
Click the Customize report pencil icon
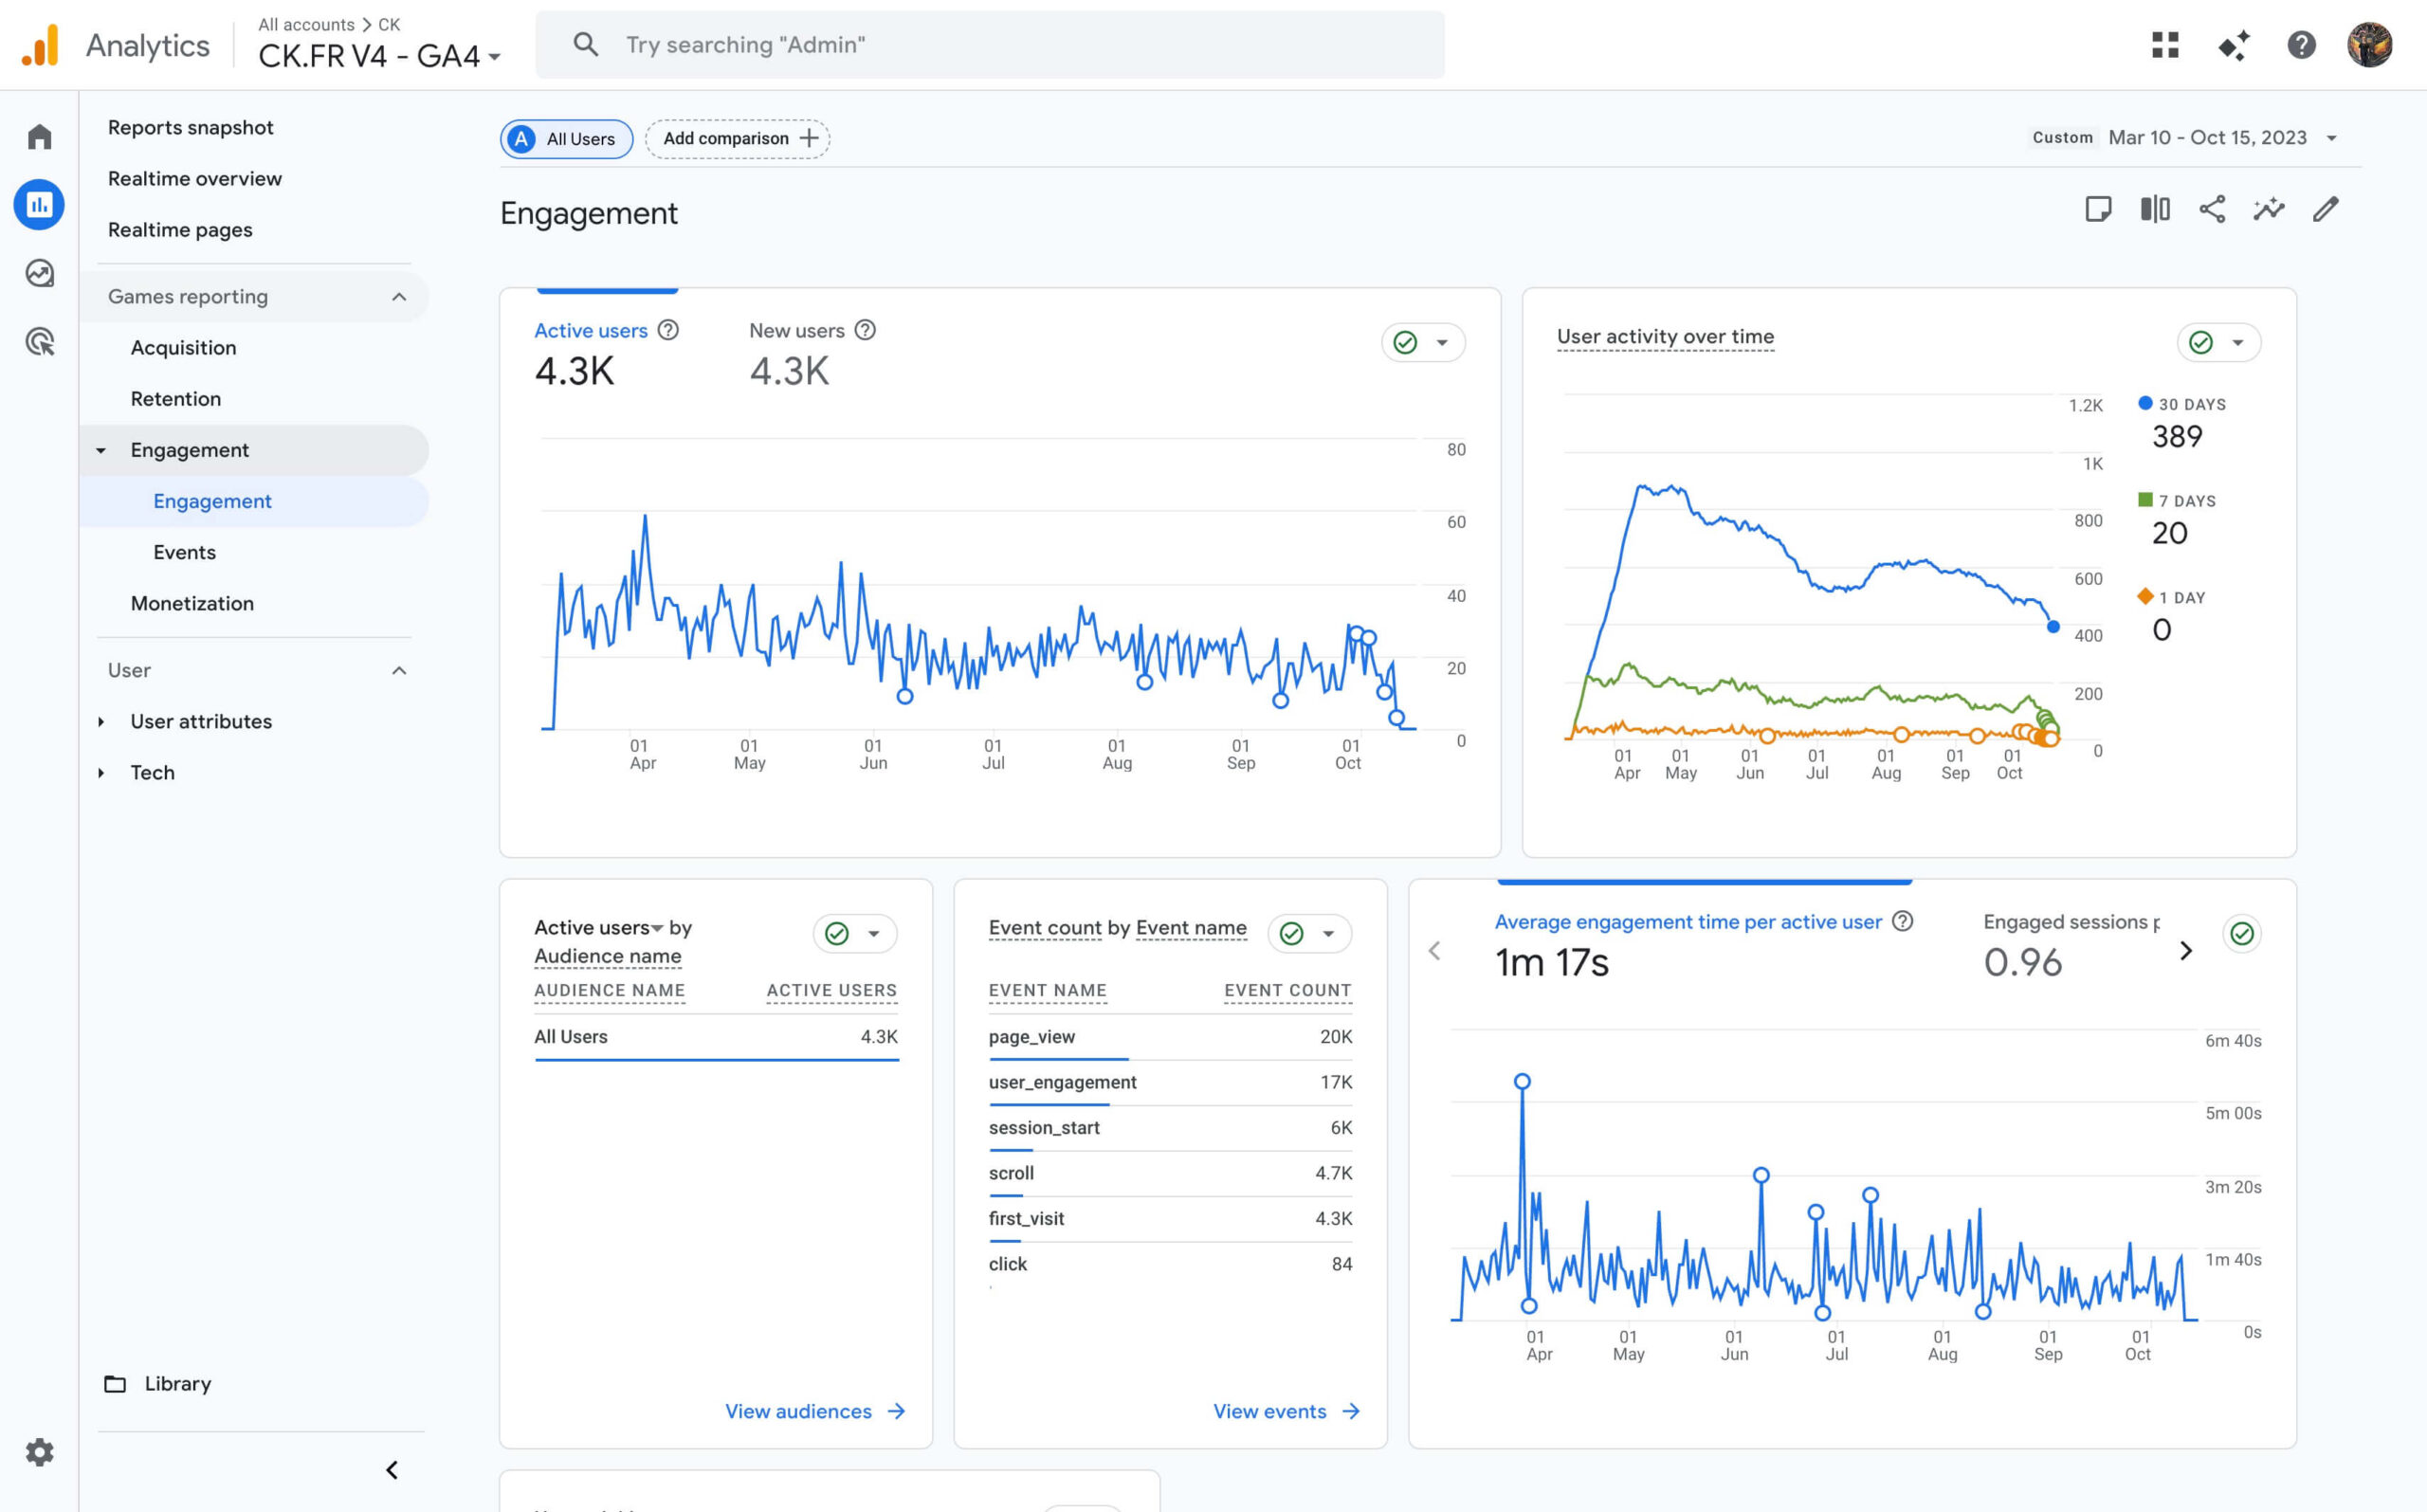[2325, 209]
